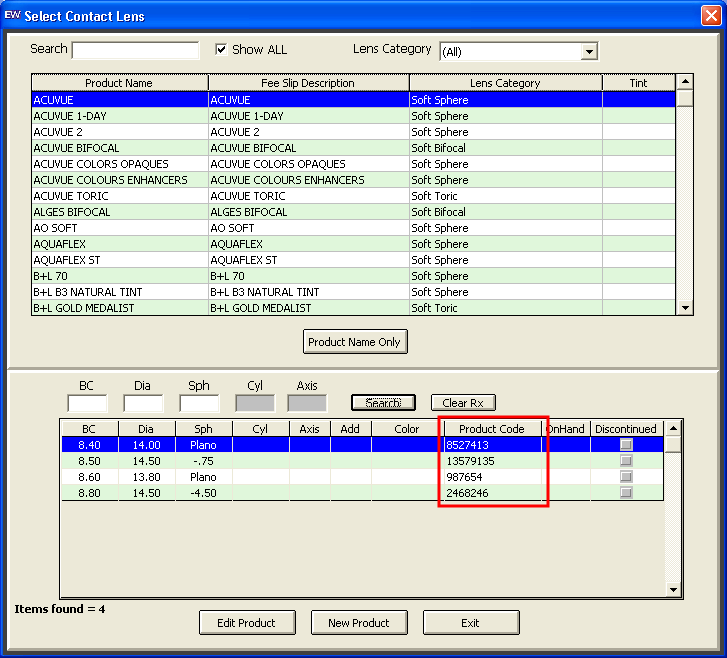Click the Sph filter input field

(x=199, y=403)
